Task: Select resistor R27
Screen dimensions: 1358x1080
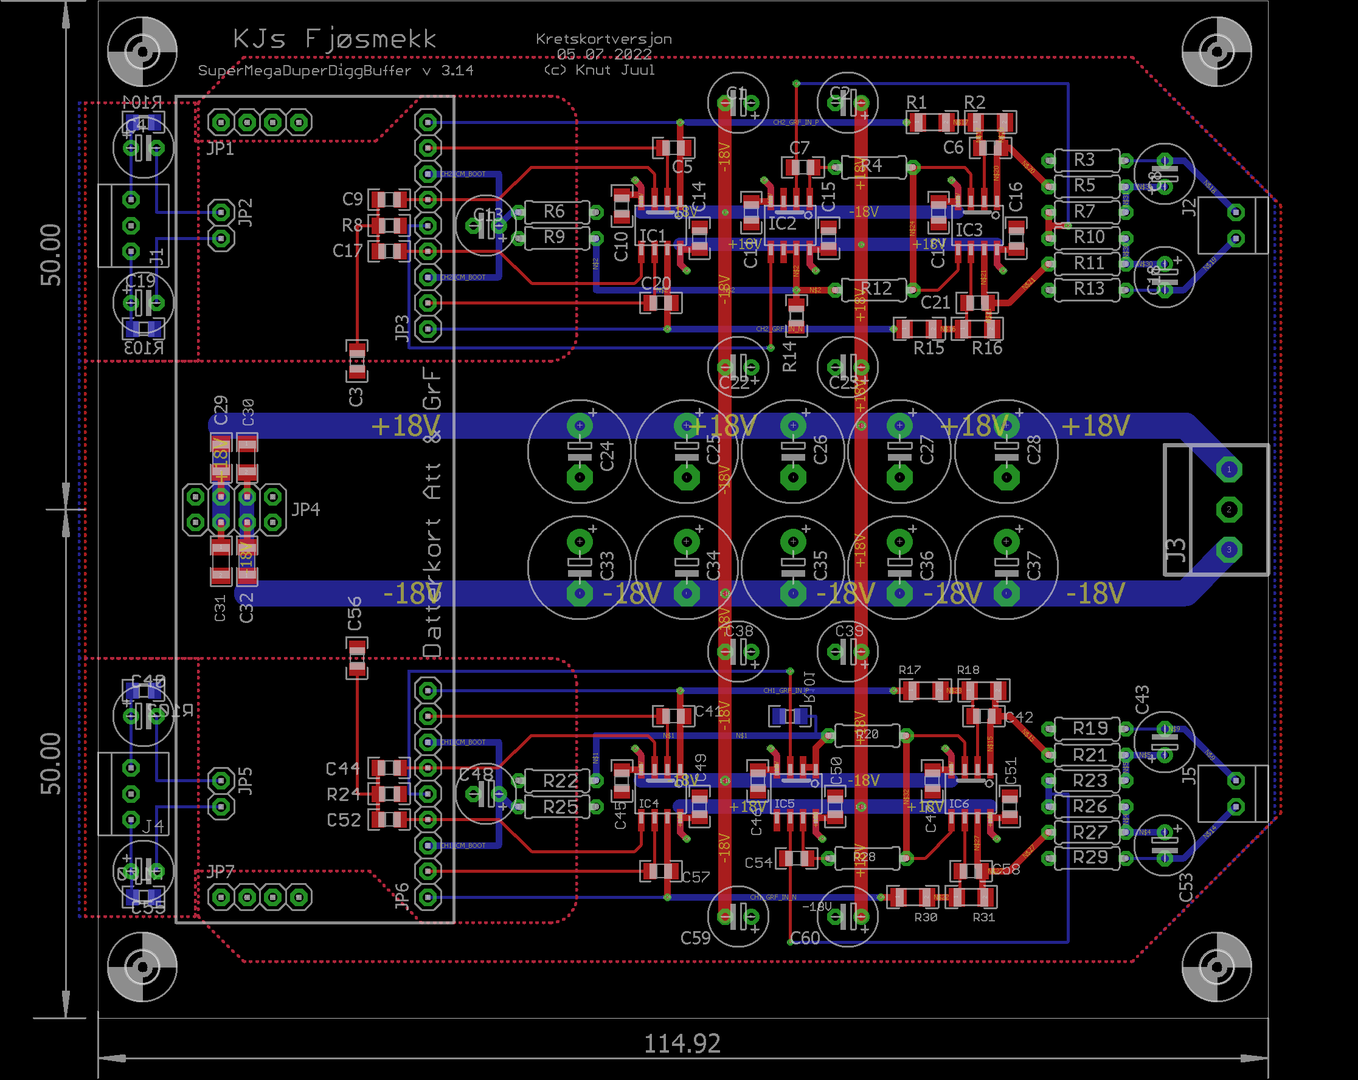Action: [x=1088, y=832]
